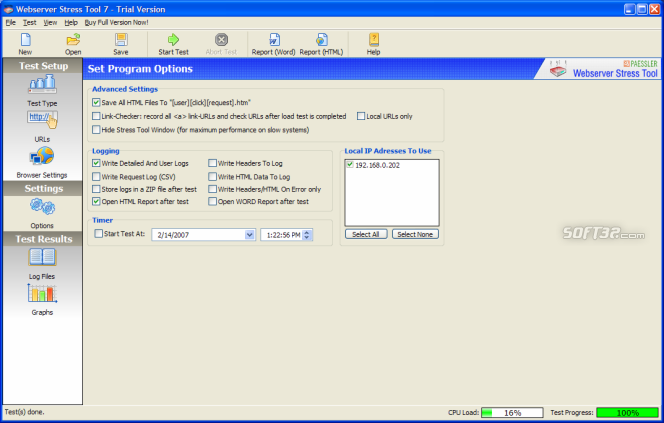Image resolution: width=664 pixels, height=423 pixels.
Task: Enable Write HTML Data To Log
Action: click(x=213, y=177)
